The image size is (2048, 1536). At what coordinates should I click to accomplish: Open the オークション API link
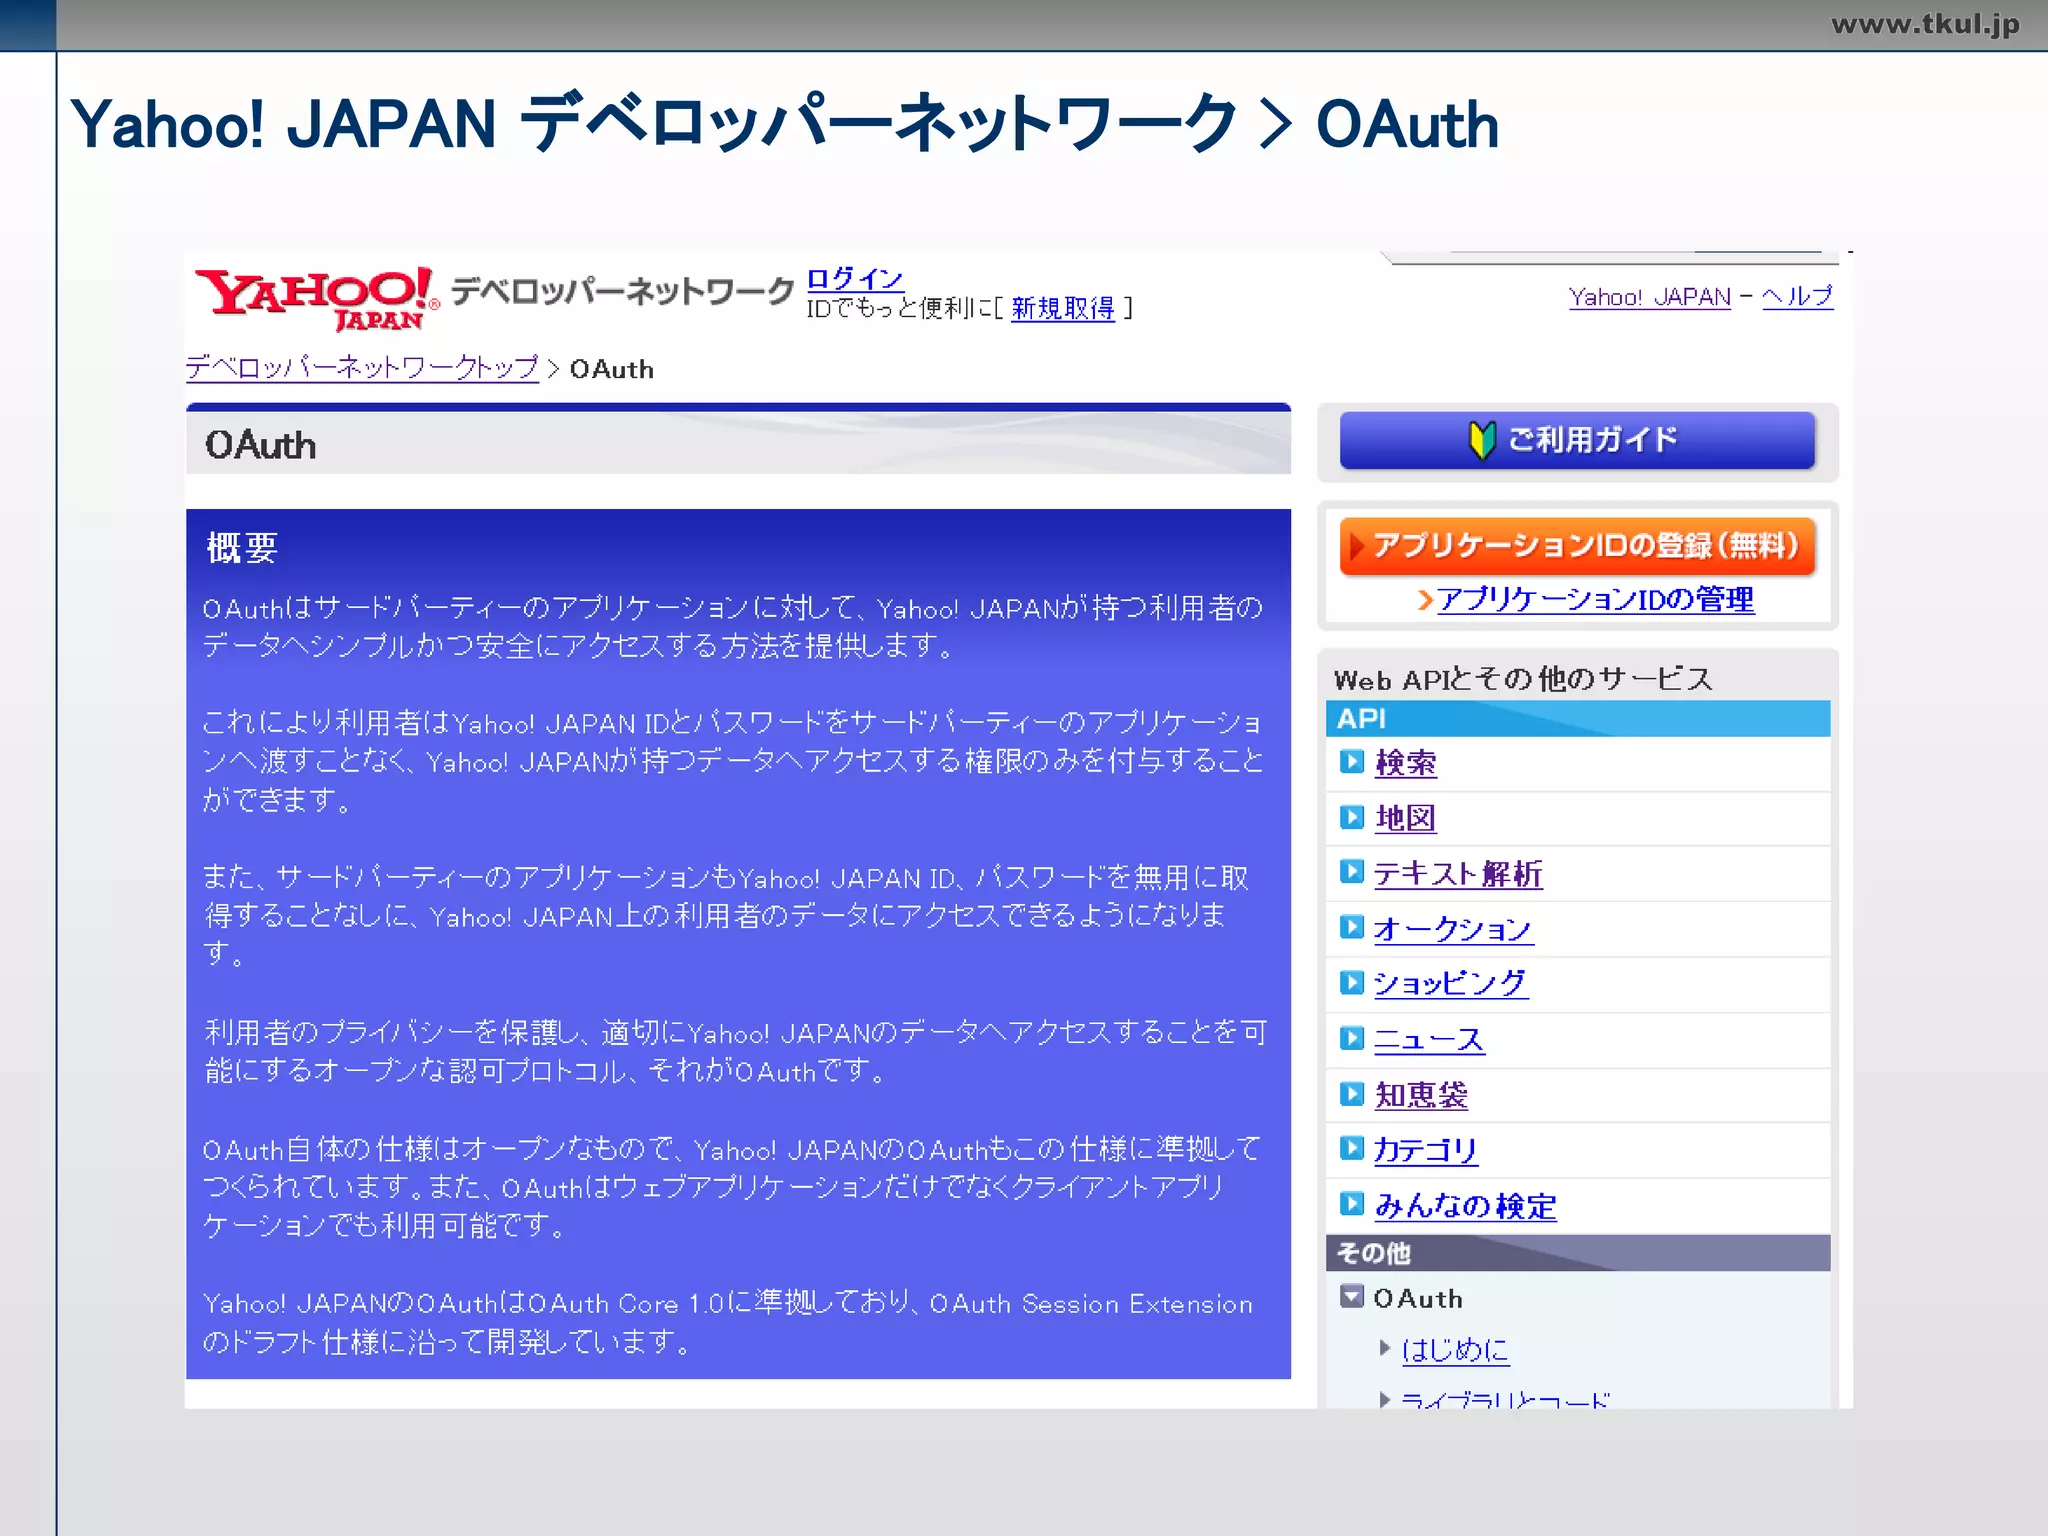[x=1453, y=929]
